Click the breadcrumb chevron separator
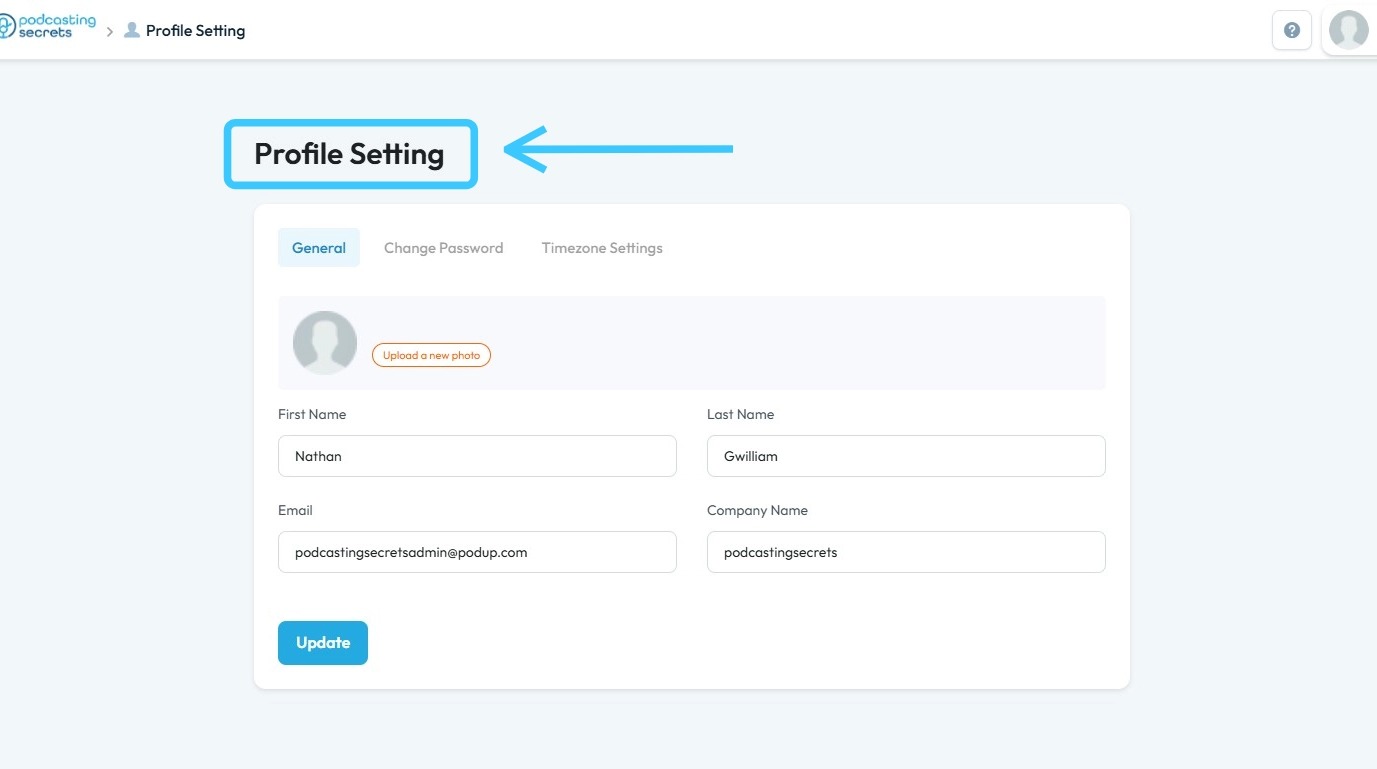This screenshot has height=769, width=1377. (x=110, y=31)
